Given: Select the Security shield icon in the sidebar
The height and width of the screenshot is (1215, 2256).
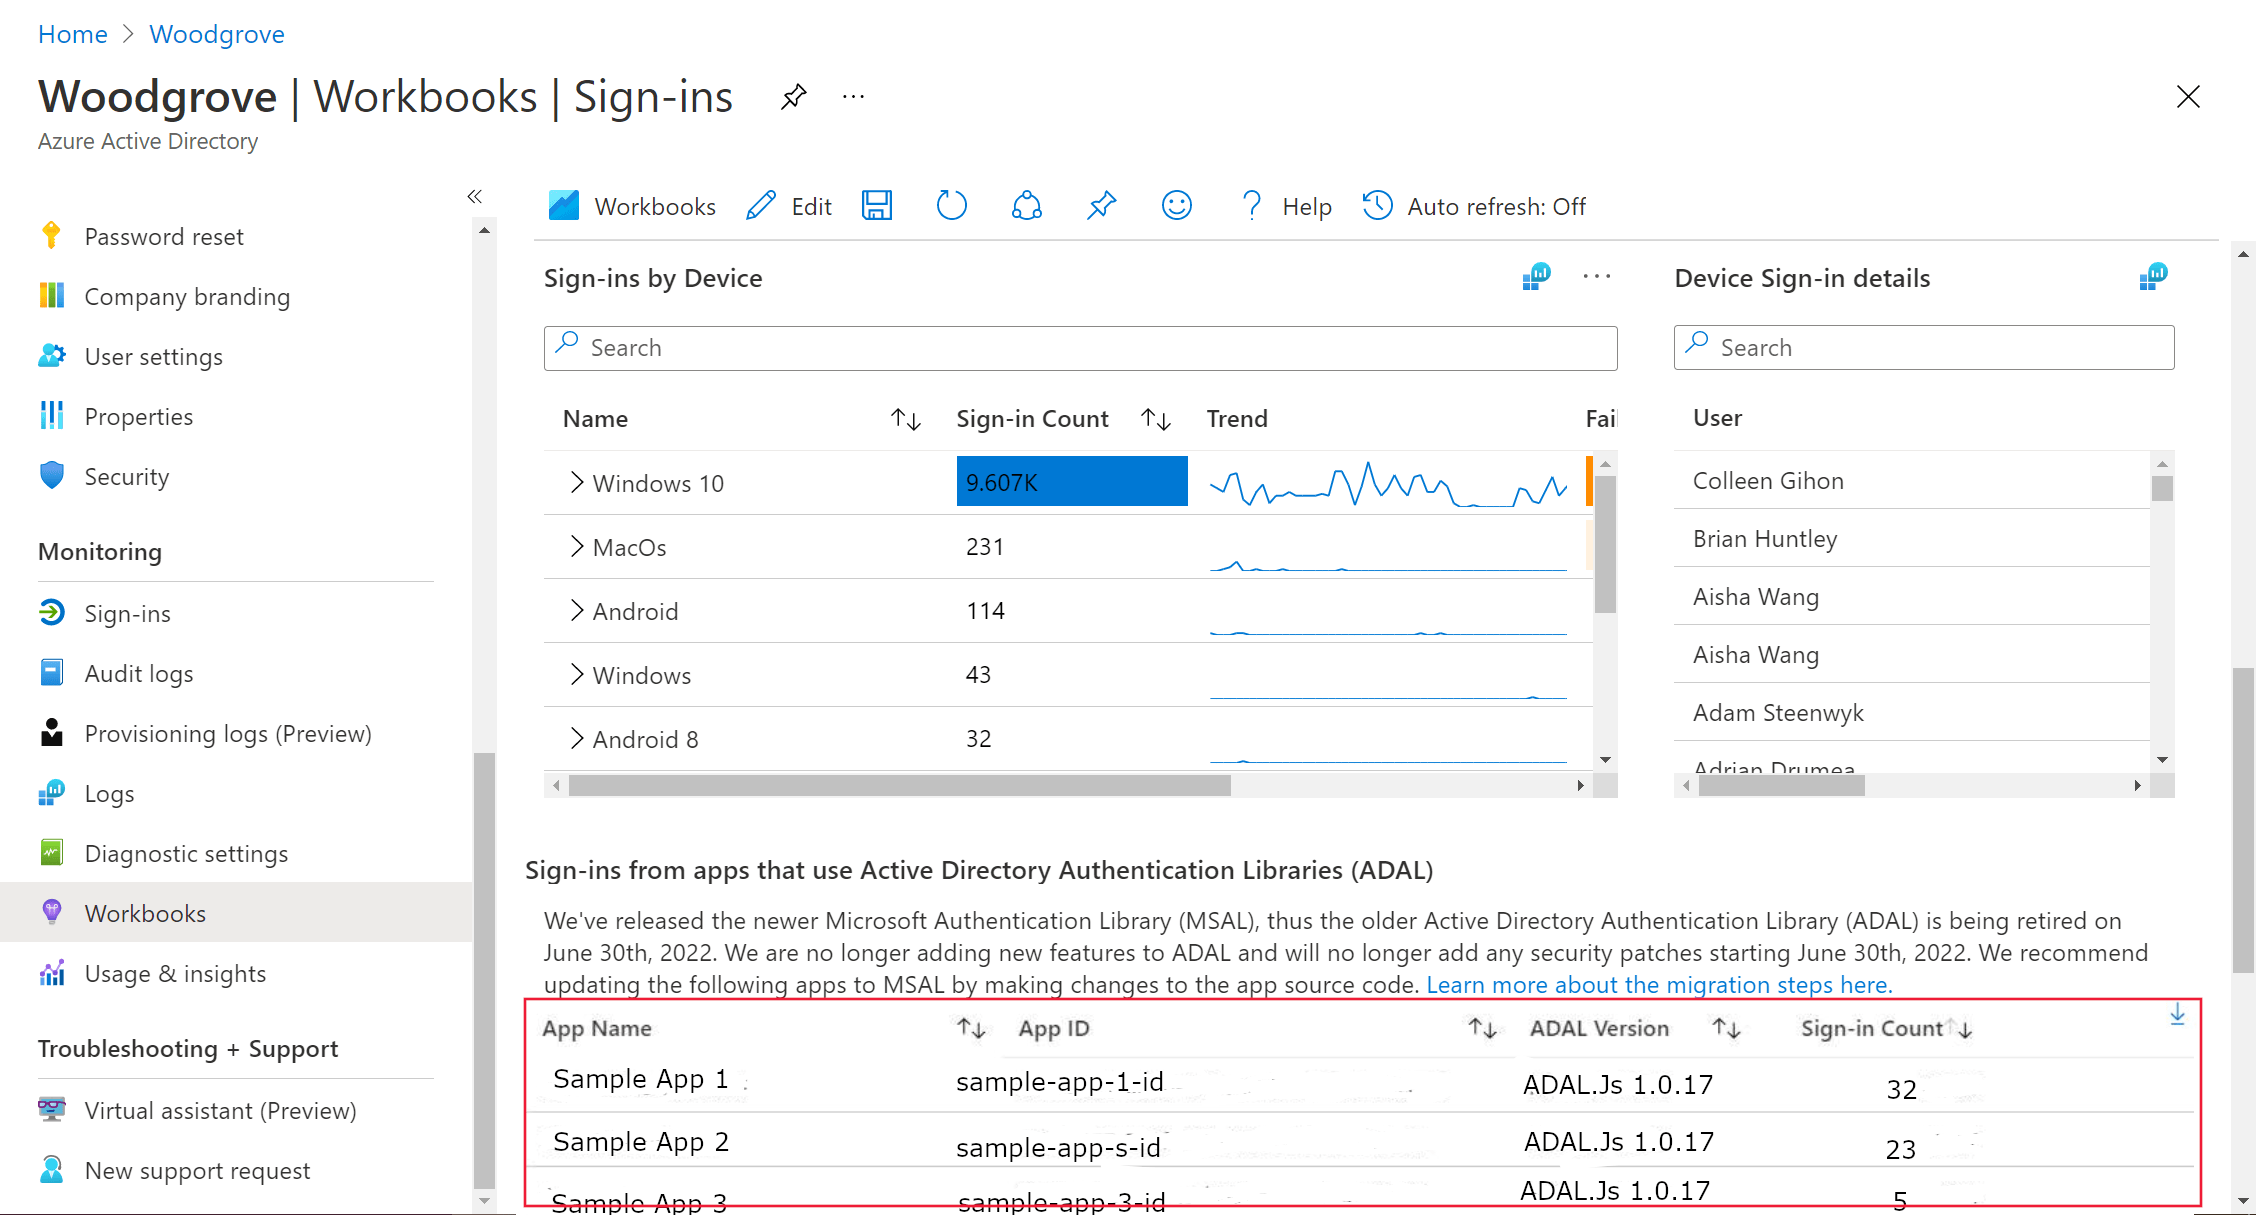Looking at the screenshot, I should pos(51,476).
